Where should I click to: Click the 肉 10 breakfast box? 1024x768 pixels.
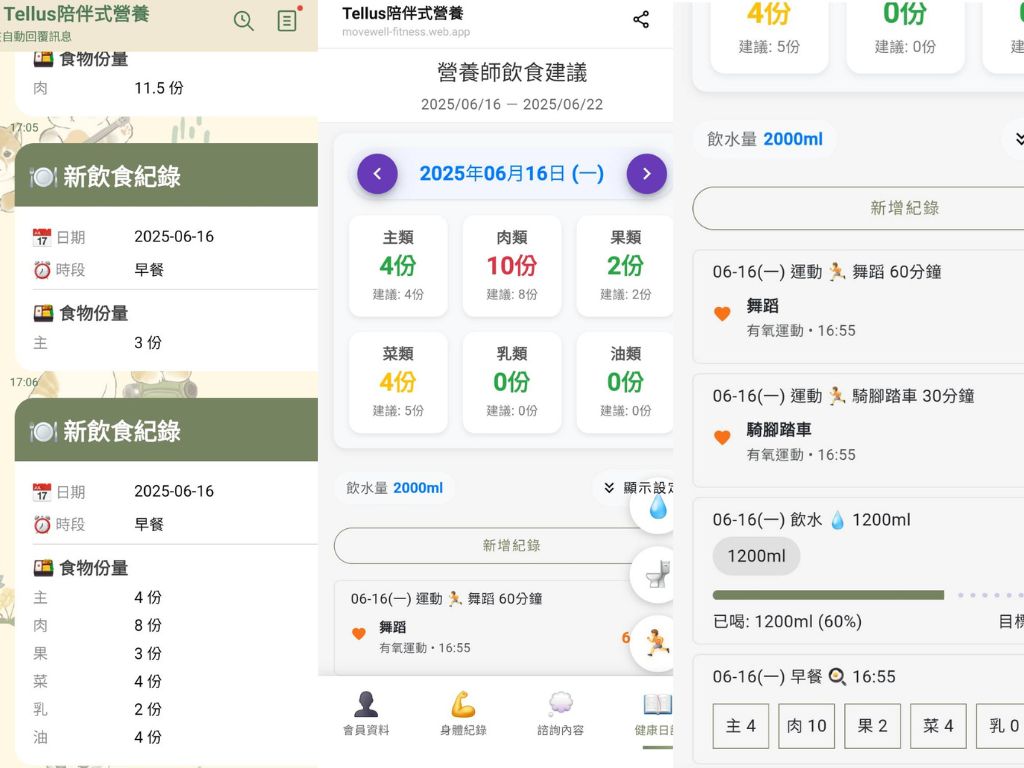[807, 726]
